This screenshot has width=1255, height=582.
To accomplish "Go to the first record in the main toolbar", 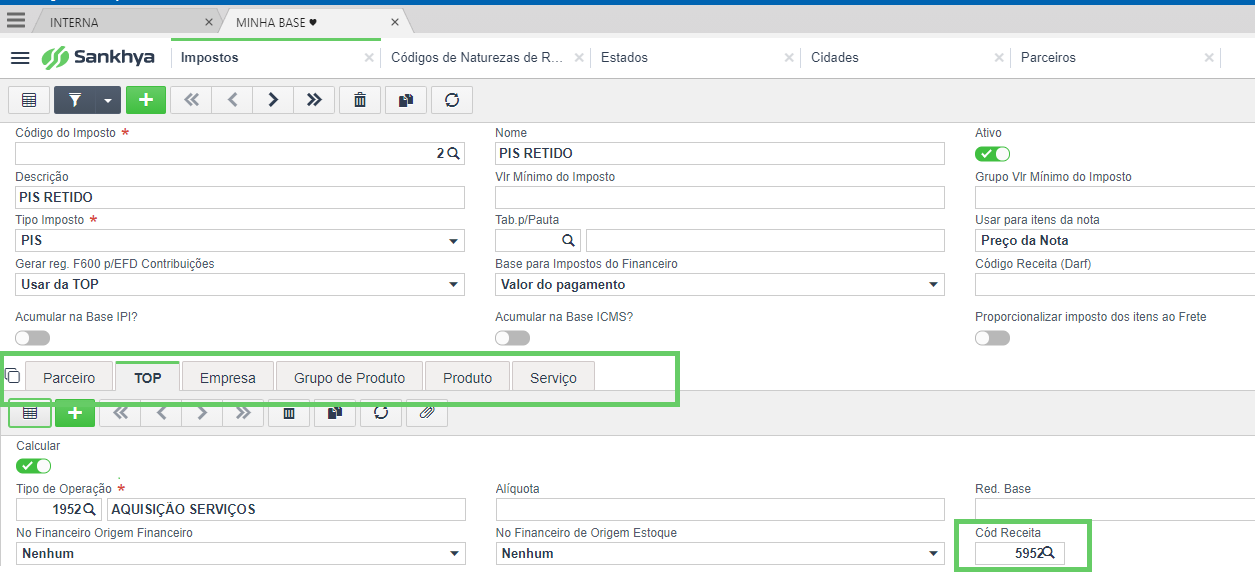I will (191, 100).
